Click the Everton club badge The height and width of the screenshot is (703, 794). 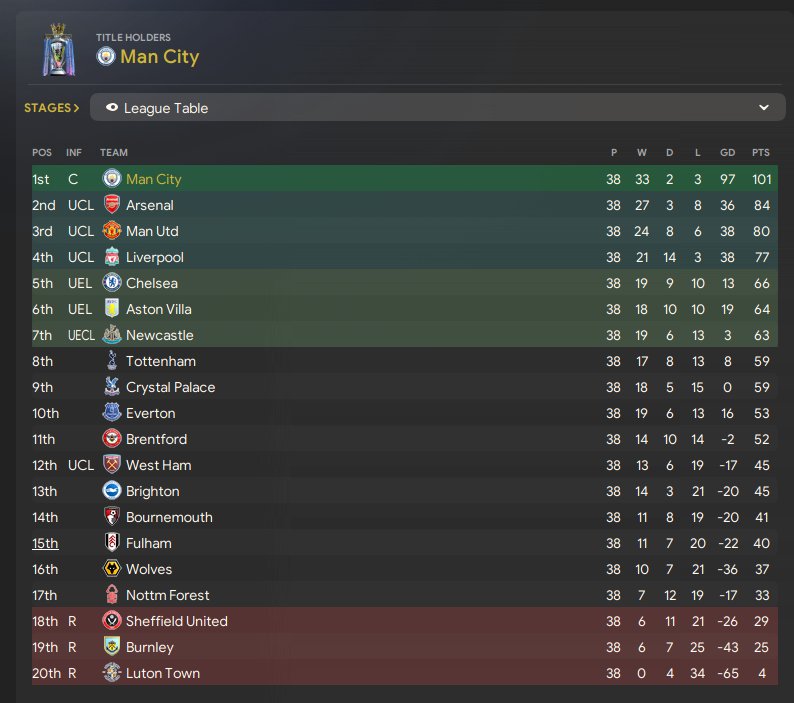pyautogui.click(x=112, y=413)
